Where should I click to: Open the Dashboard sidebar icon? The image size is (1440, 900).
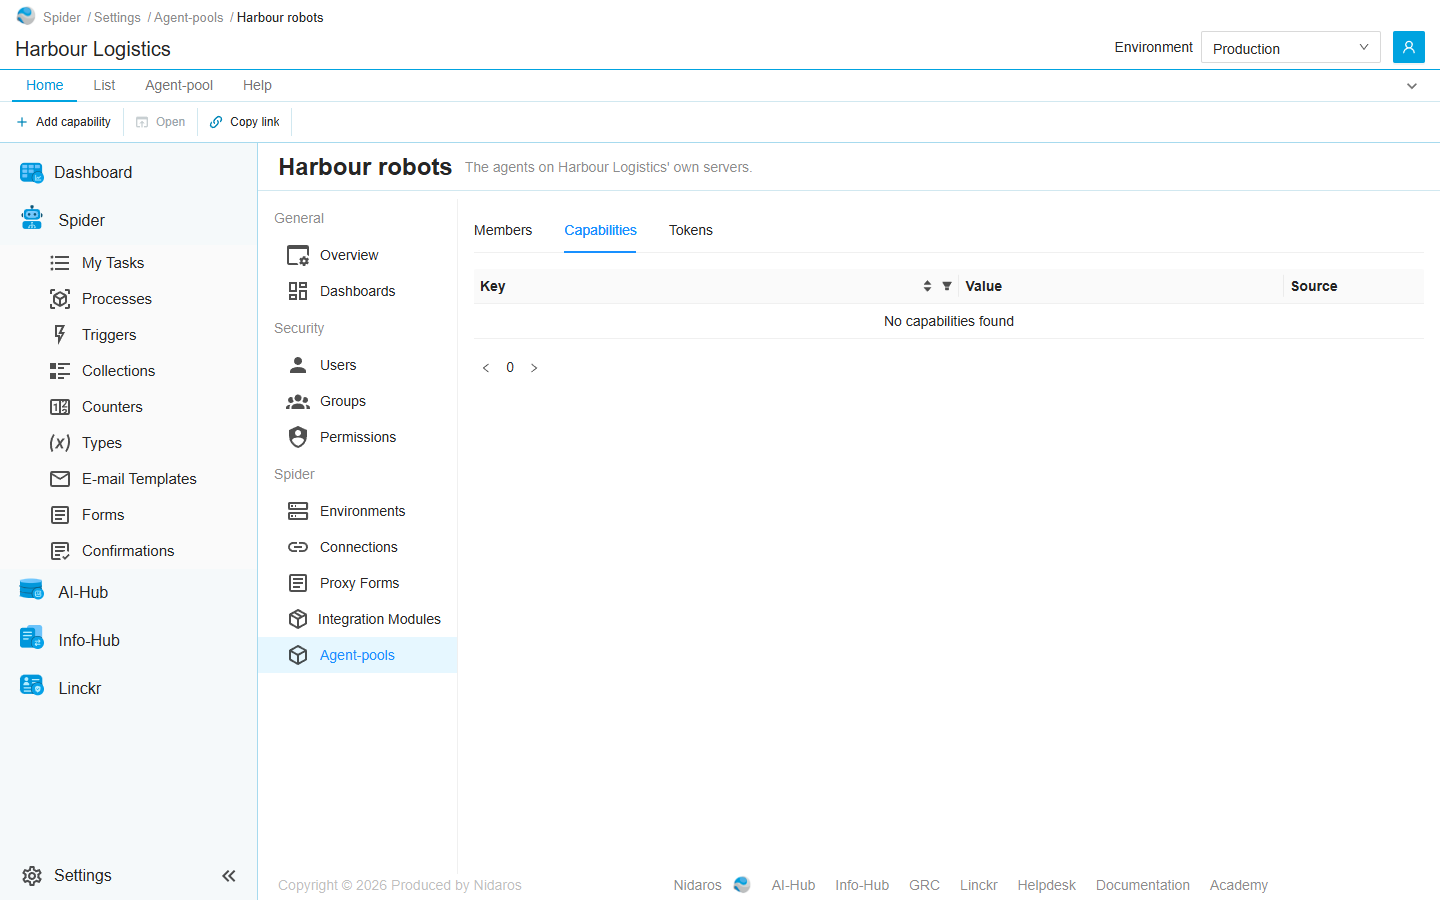32,173
